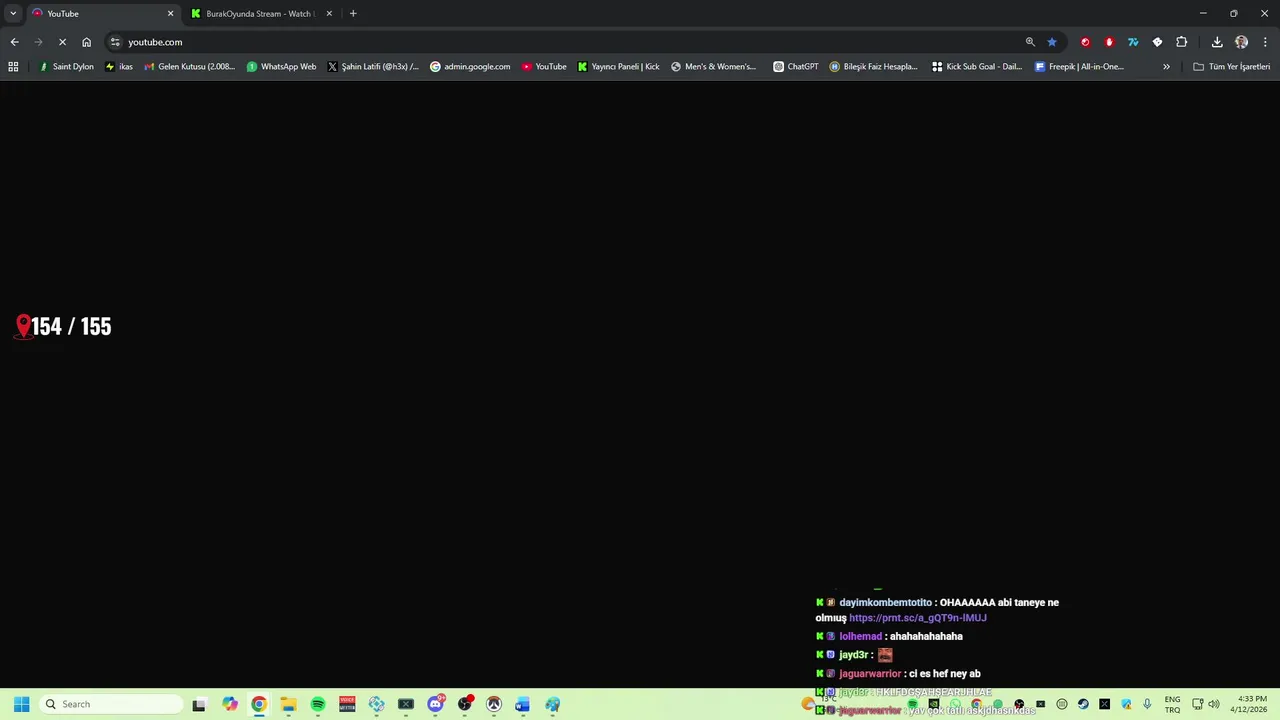Open the tab search dropdown arrow

click(13, 14)
